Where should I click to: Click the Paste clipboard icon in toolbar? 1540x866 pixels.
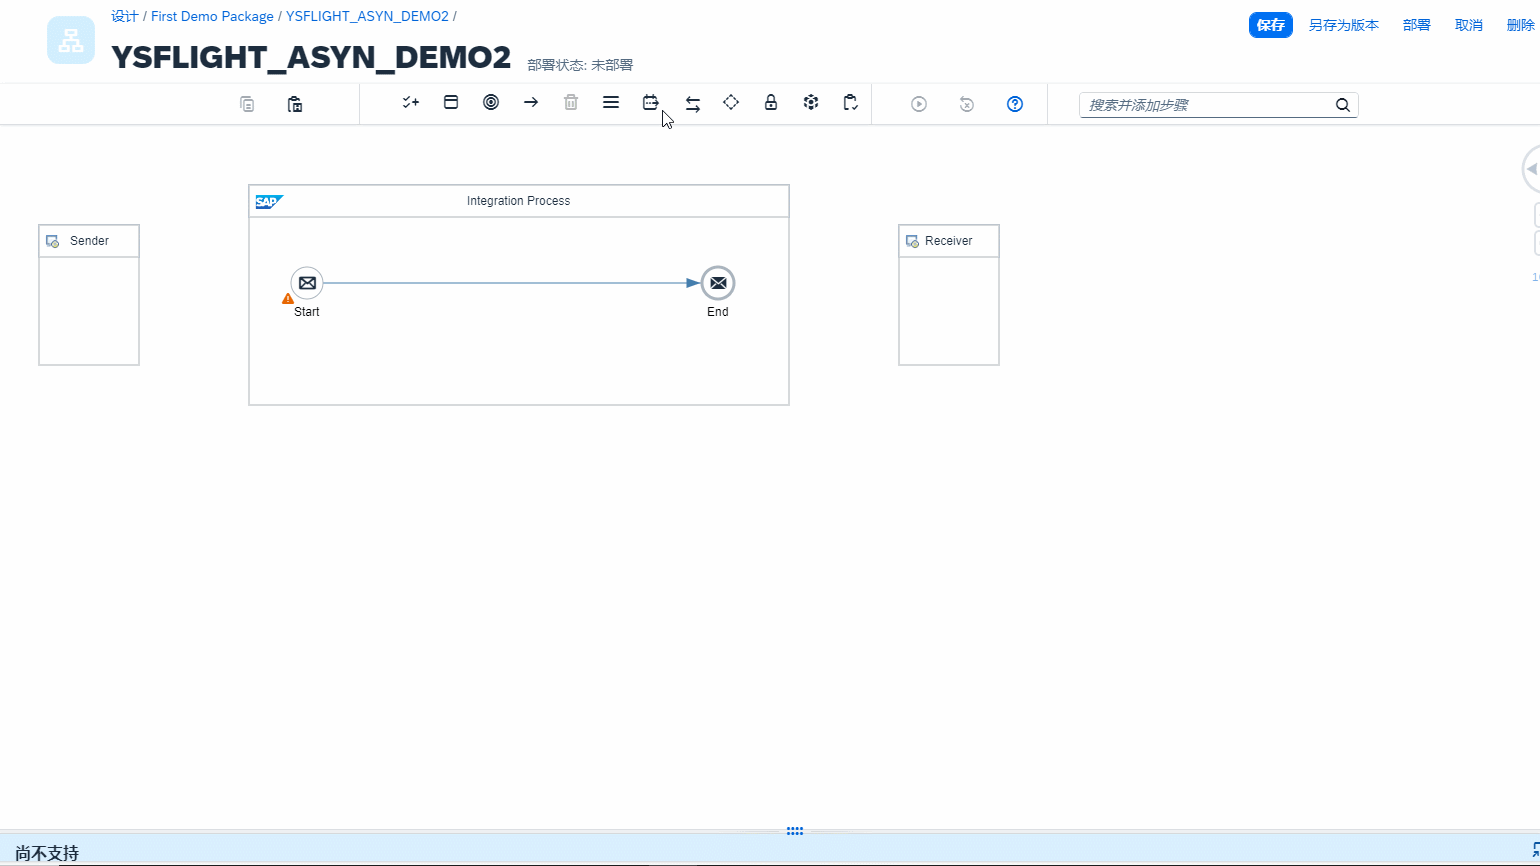tap(295, 104)
